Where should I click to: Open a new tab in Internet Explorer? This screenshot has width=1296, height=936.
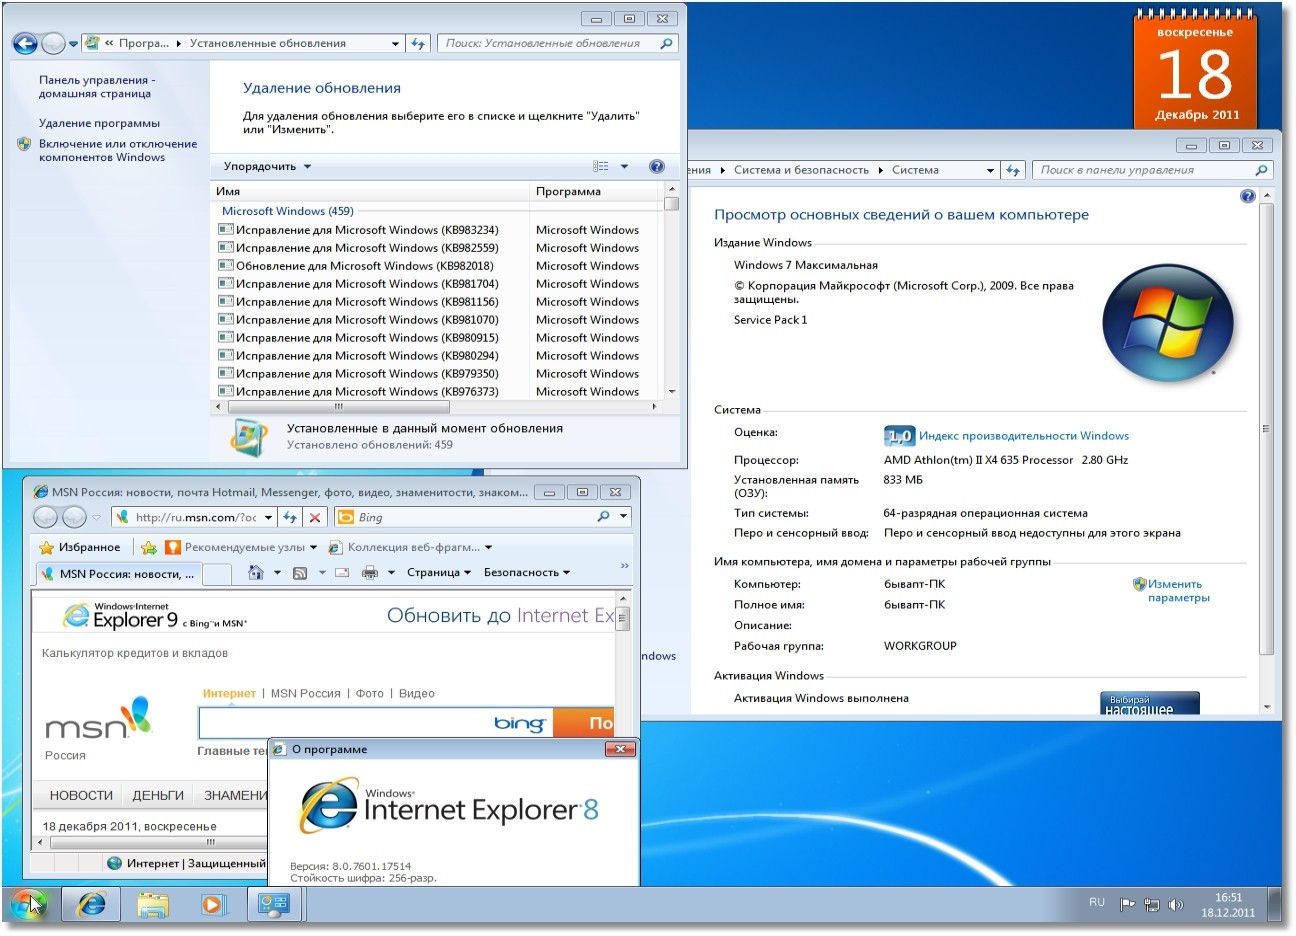coord(217,573)
